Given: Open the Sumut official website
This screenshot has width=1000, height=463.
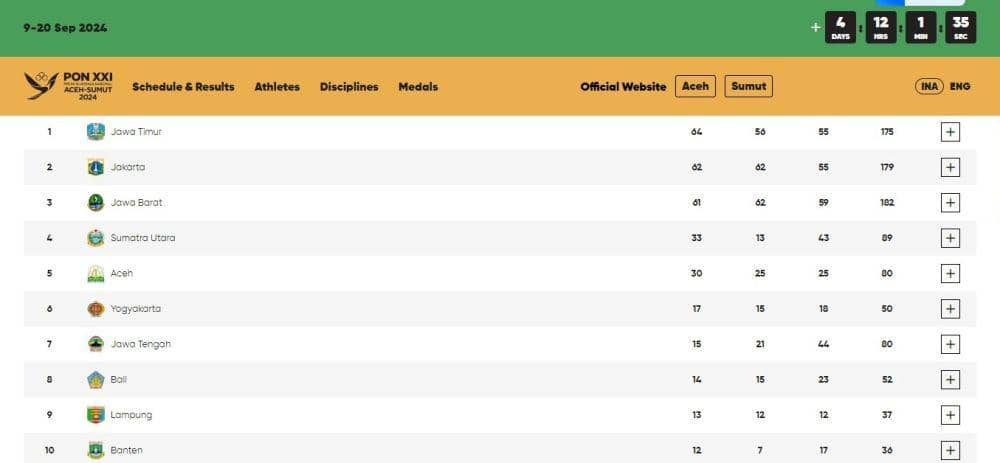Looking at the screenshot, I should (x=748, y=86).
